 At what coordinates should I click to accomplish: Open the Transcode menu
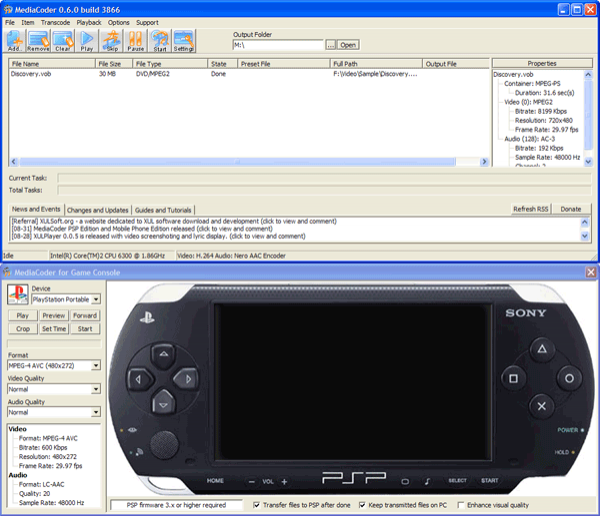[55, 23]
